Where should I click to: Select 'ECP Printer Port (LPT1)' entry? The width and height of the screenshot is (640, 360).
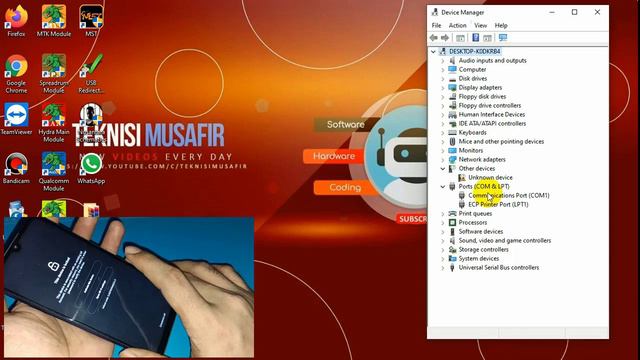498,204
